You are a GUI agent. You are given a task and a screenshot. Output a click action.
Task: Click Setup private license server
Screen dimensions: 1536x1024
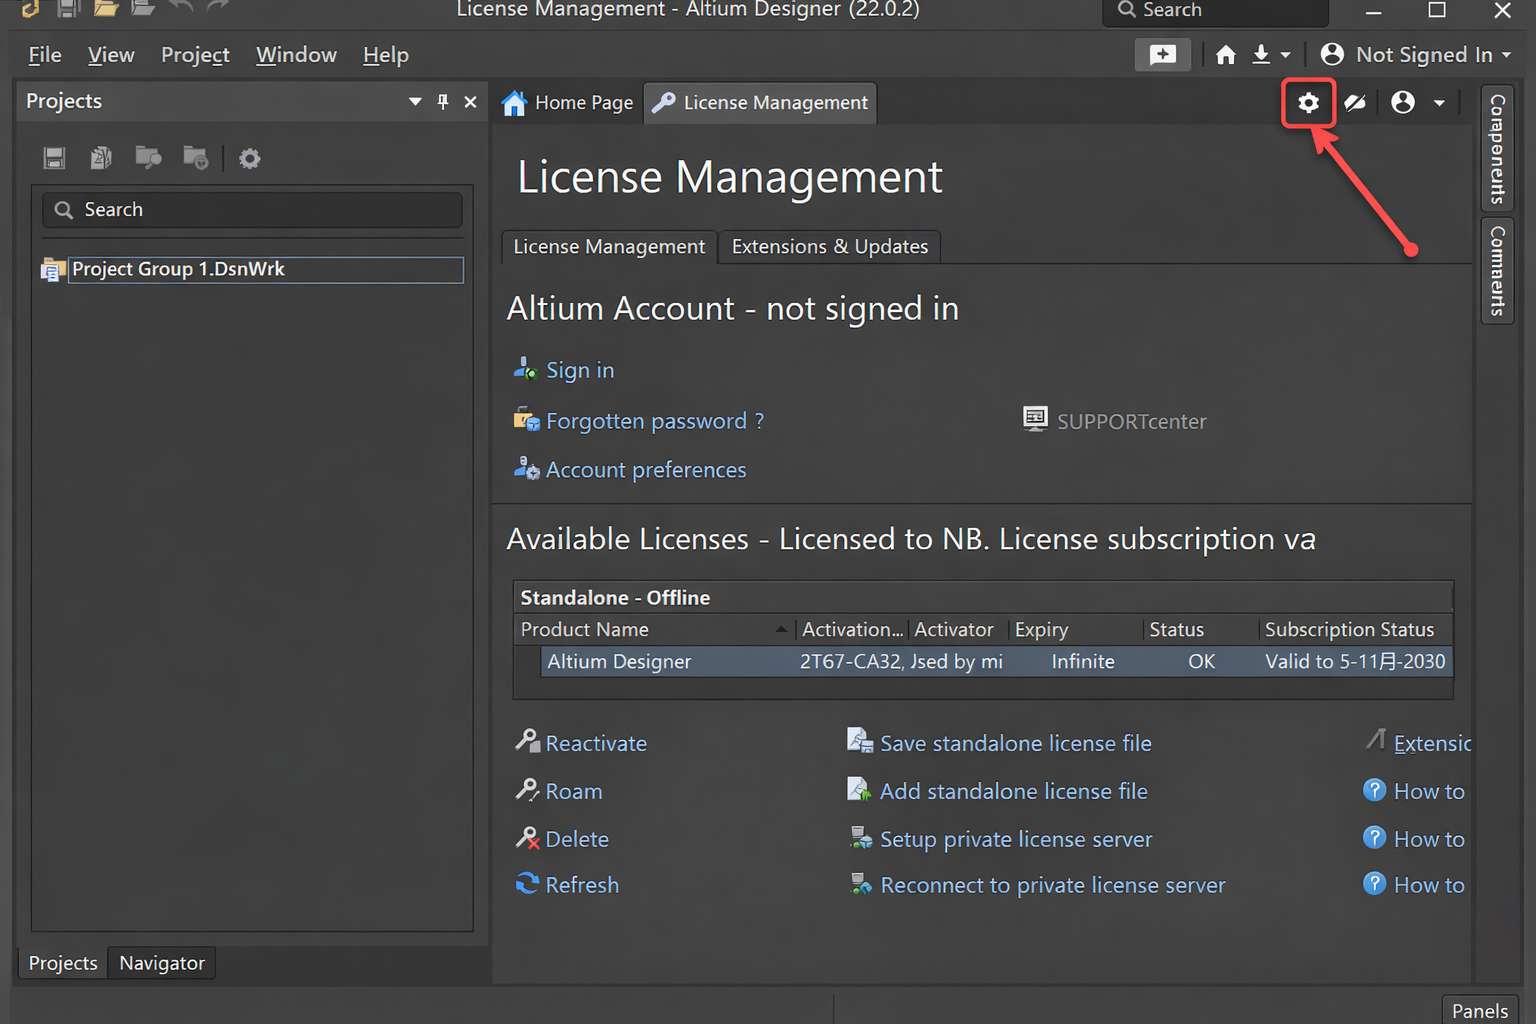(1016, 839)
